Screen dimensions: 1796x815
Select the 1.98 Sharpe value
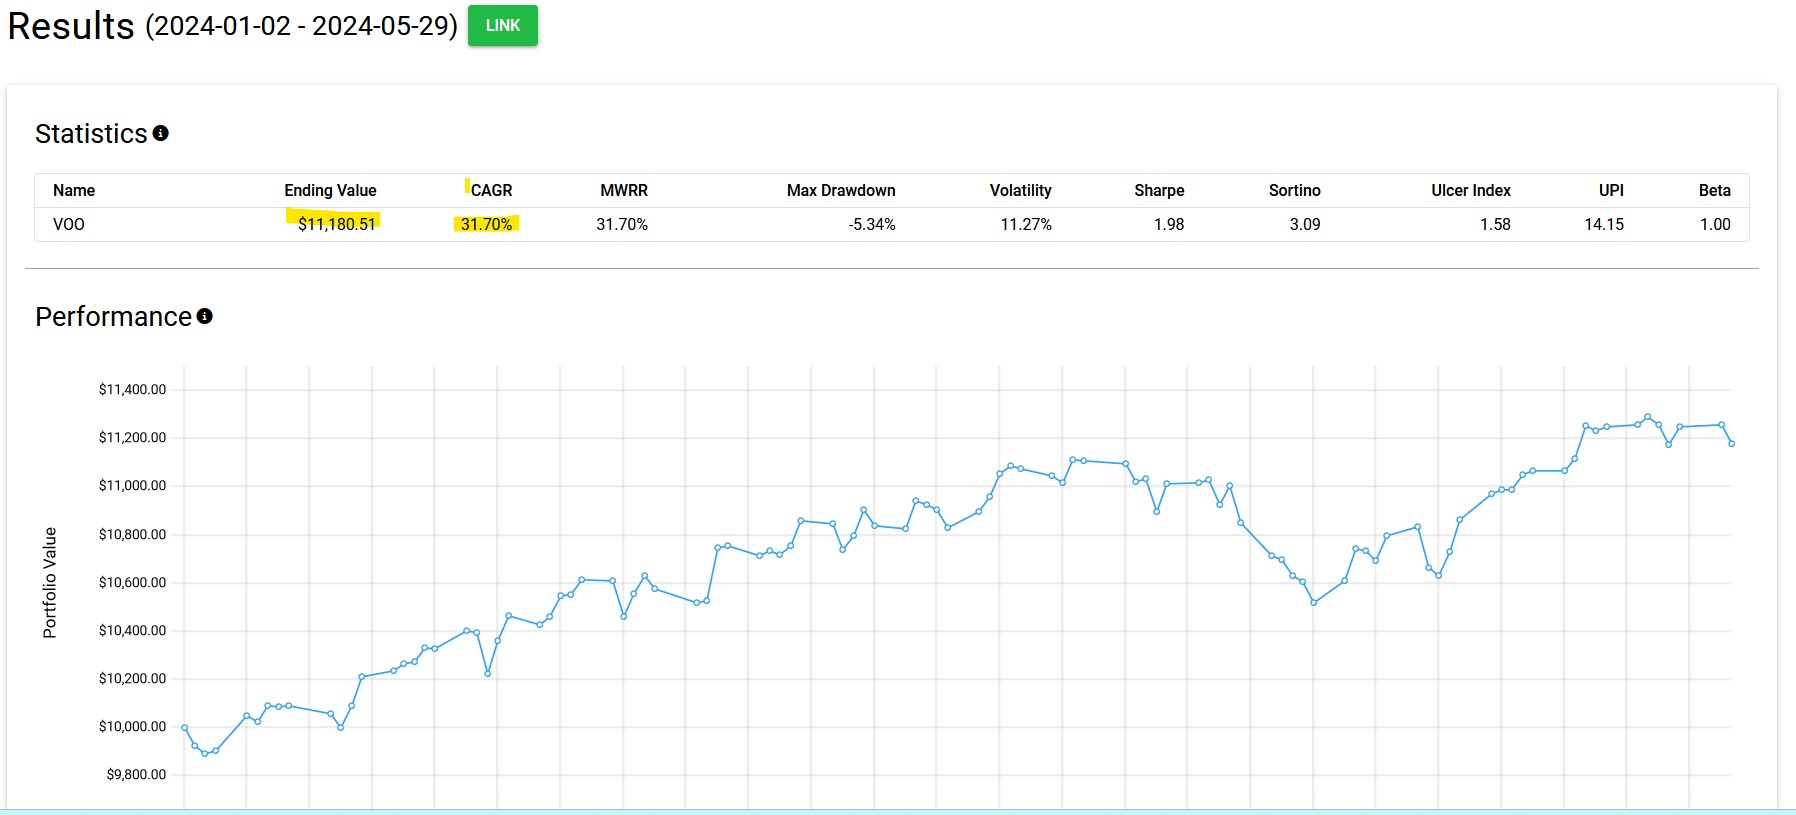click(1169, 224)
